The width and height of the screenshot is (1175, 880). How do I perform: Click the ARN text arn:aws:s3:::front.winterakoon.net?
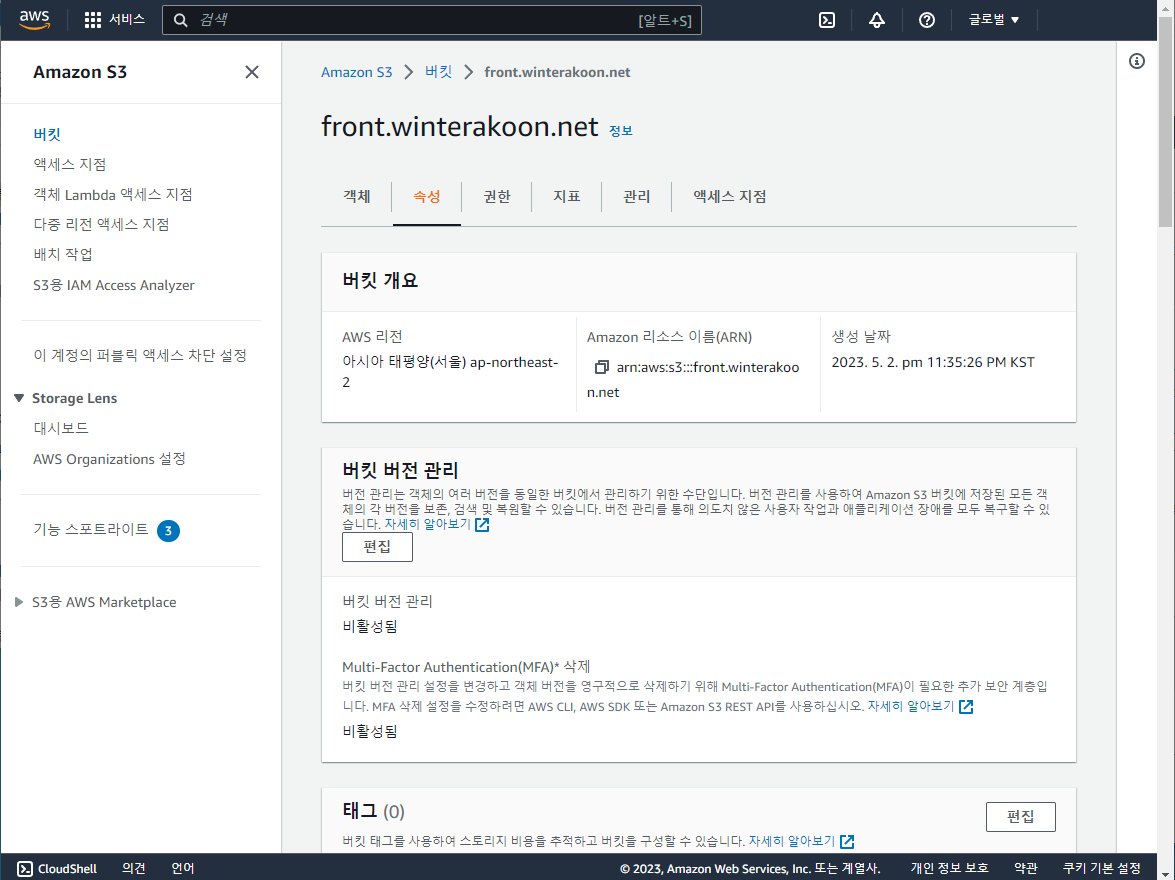pos(693,379)
